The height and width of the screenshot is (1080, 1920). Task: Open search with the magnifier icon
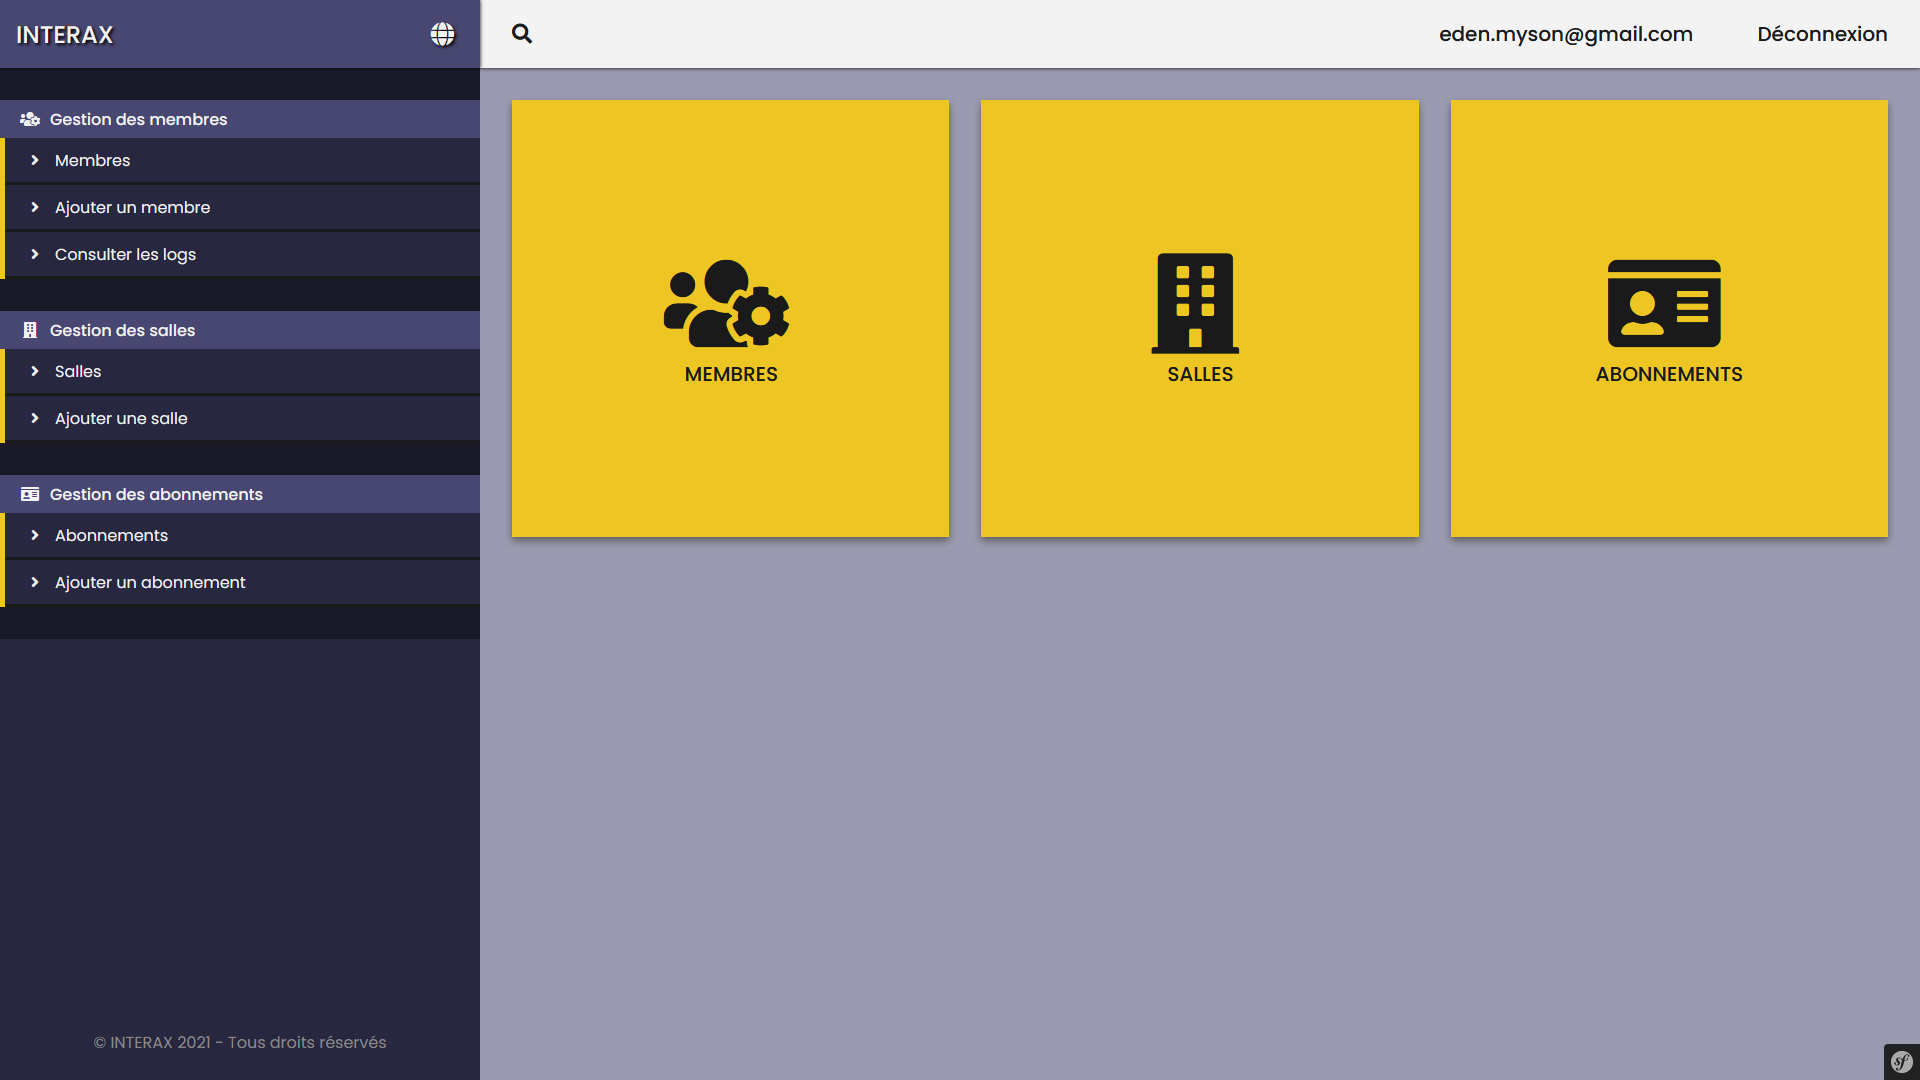pyautogui.click(x=522, y=34)
